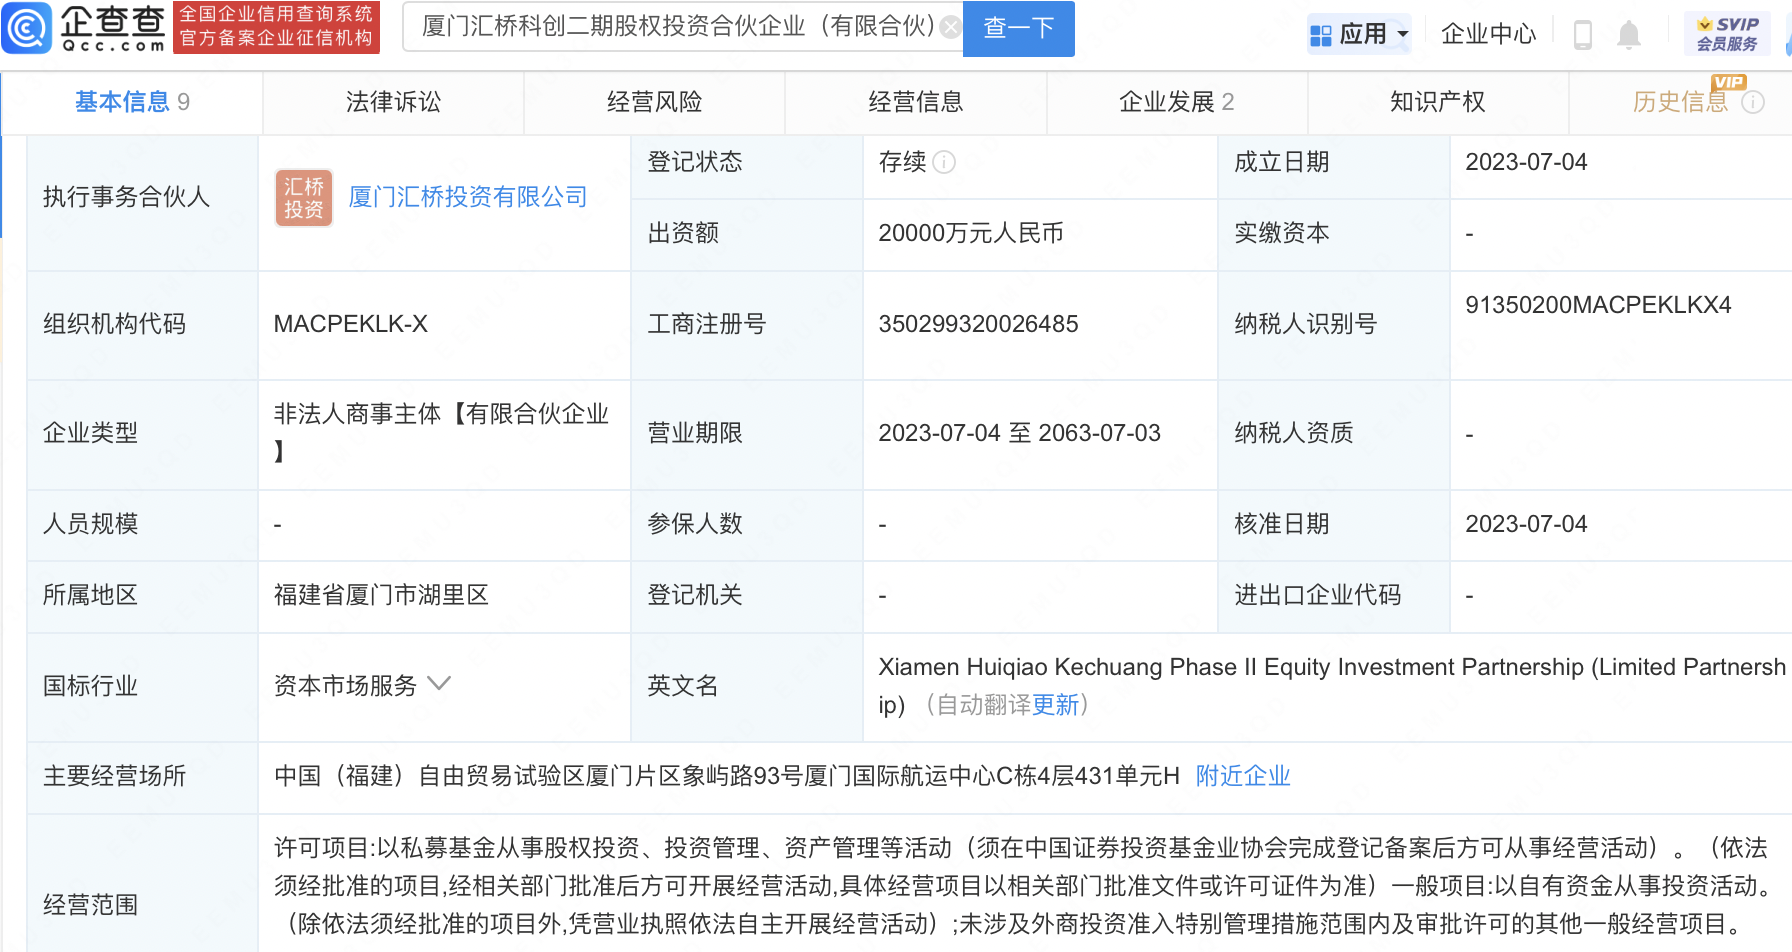Click the 登记状态 label cell
The image size is (1792, 952).
[x=747, y=167]
